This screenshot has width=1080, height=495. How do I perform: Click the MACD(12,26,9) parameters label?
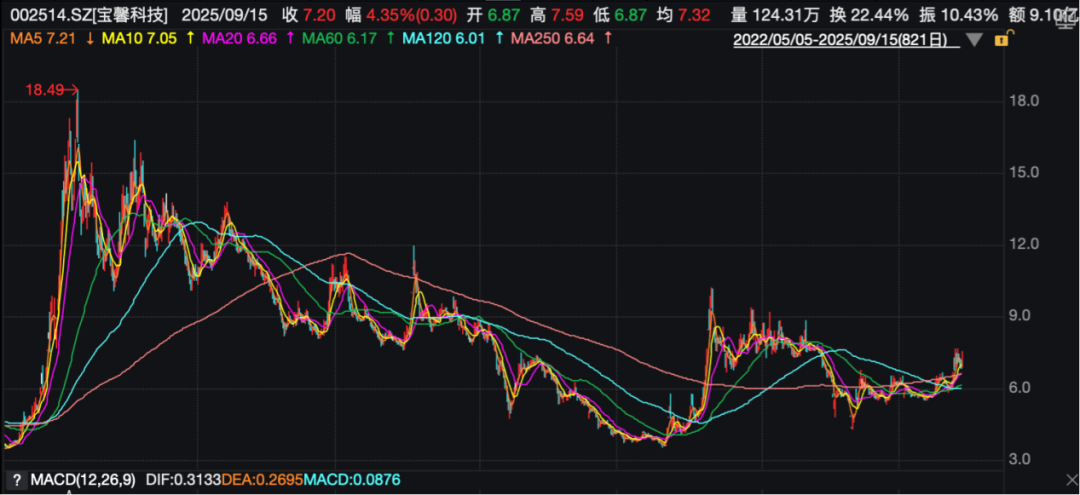point(81,479)
